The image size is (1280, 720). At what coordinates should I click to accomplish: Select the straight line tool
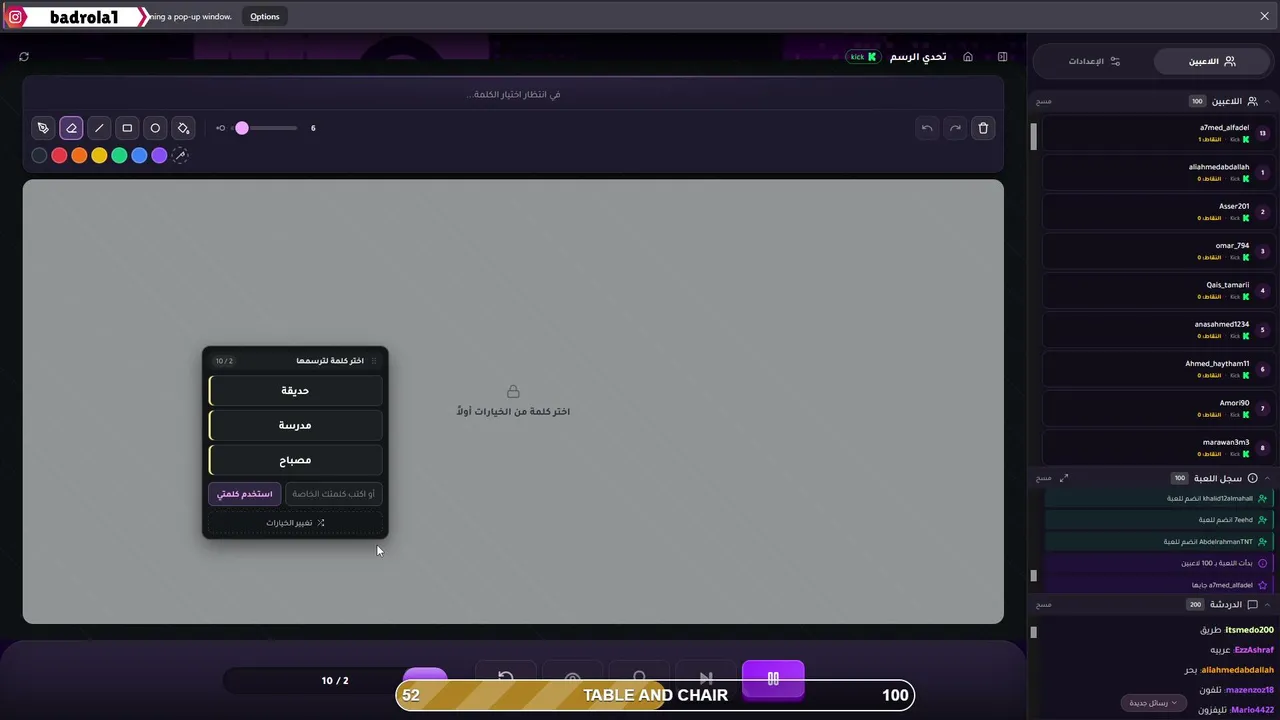click(x=99, y=128)
